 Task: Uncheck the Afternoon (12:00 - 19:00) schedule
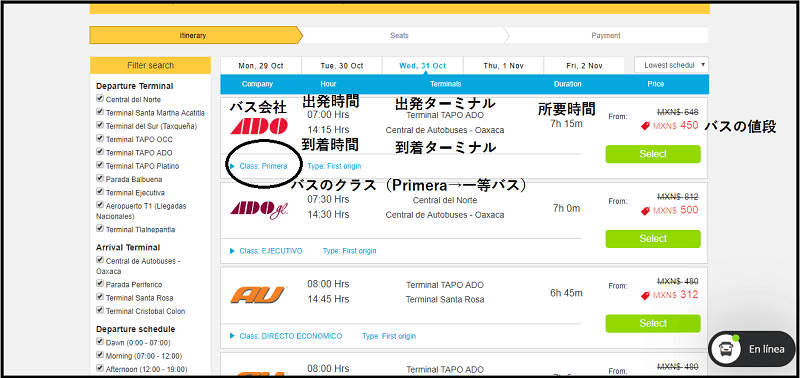click(100, 368)
